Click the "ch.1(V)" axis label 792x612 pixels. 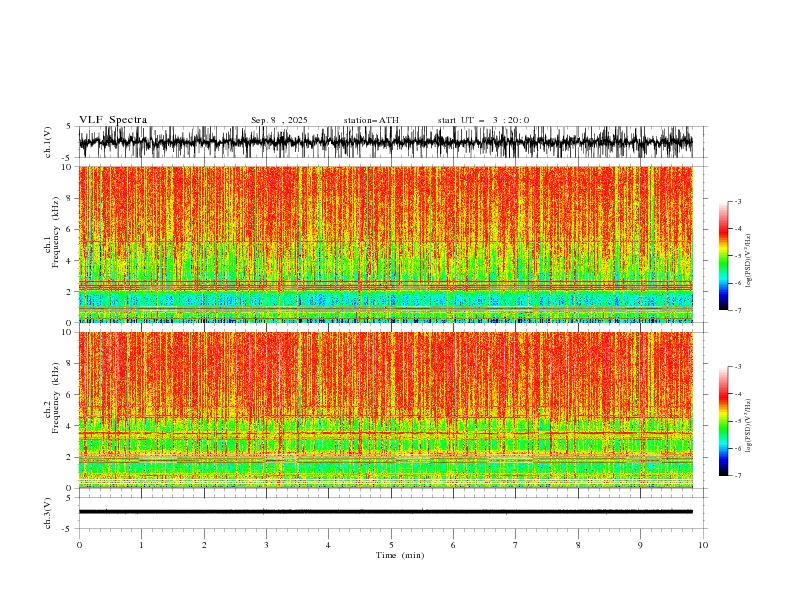pos(48,142)
